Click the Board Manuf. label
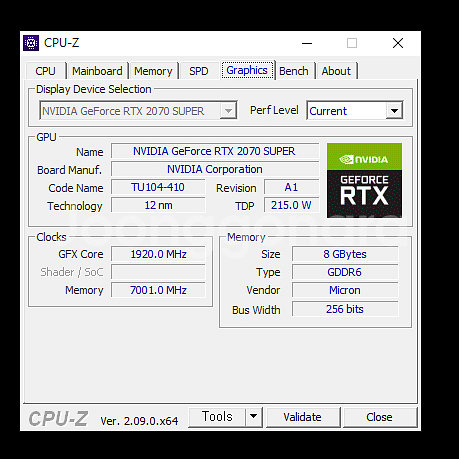The width and height of the screenshot is (459, 459). point(69,170)
